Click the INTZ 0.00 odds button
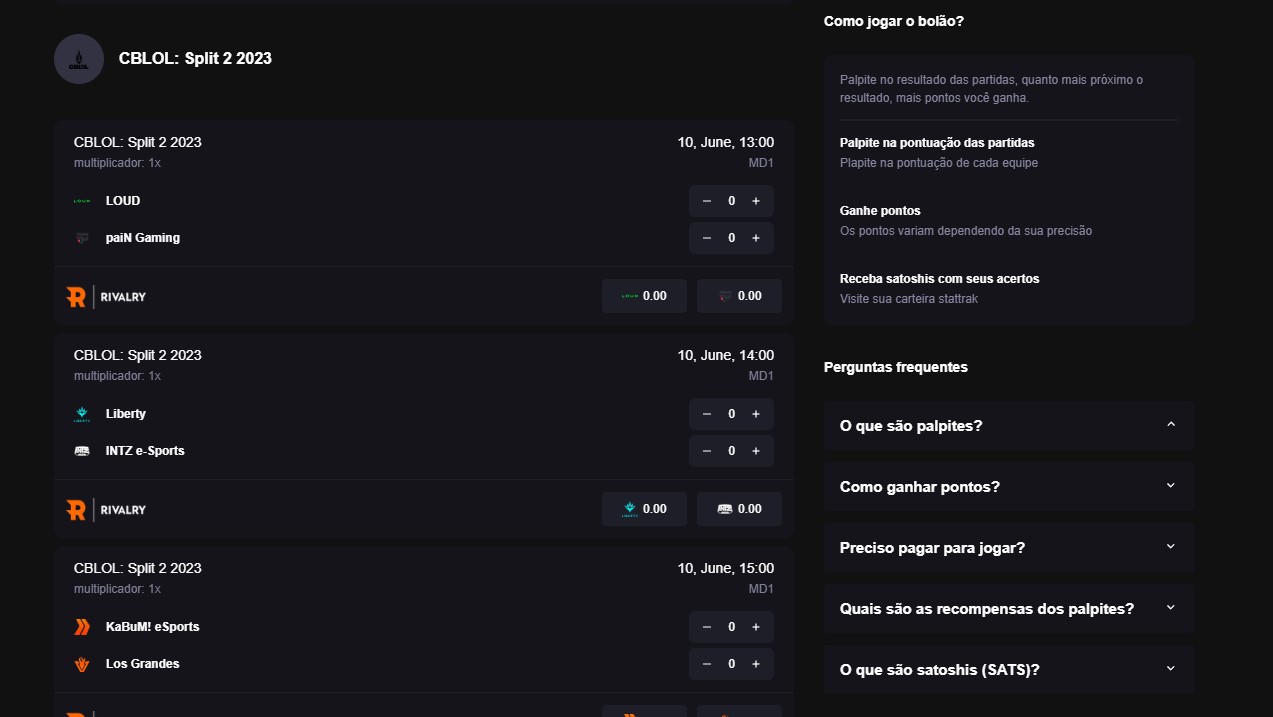 [739, 508]
